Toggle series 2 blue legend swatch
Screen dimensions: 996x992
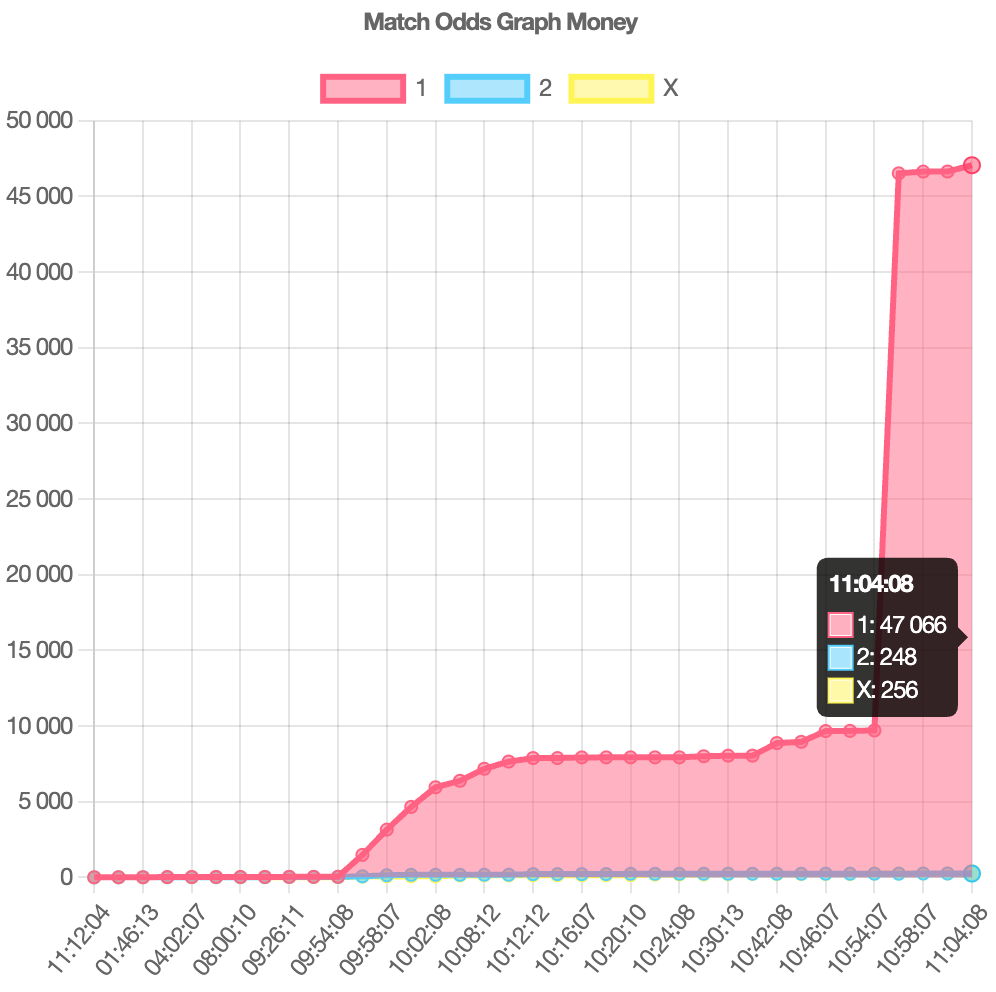486,89
